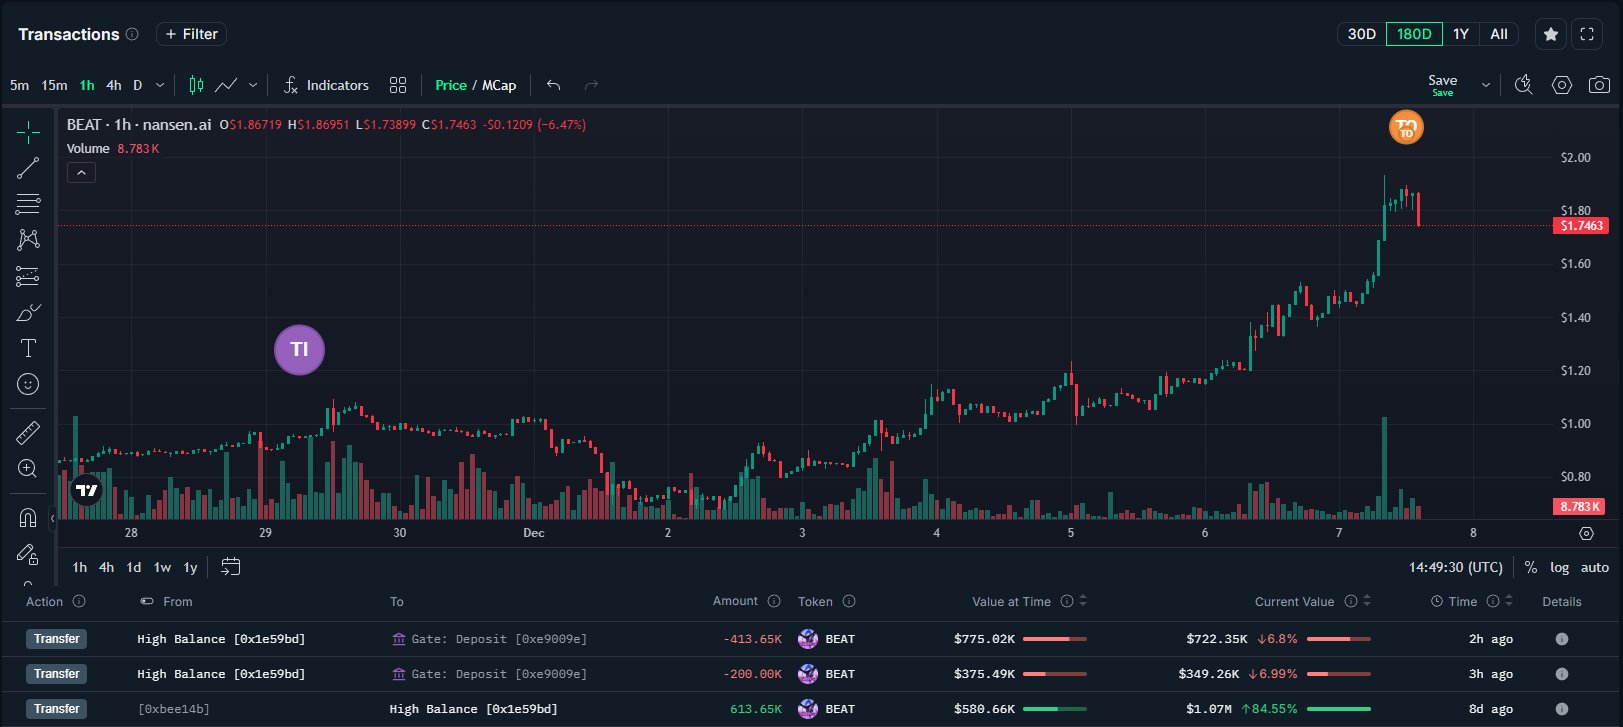Open the time interval dropdown arrow

point(160,85)
